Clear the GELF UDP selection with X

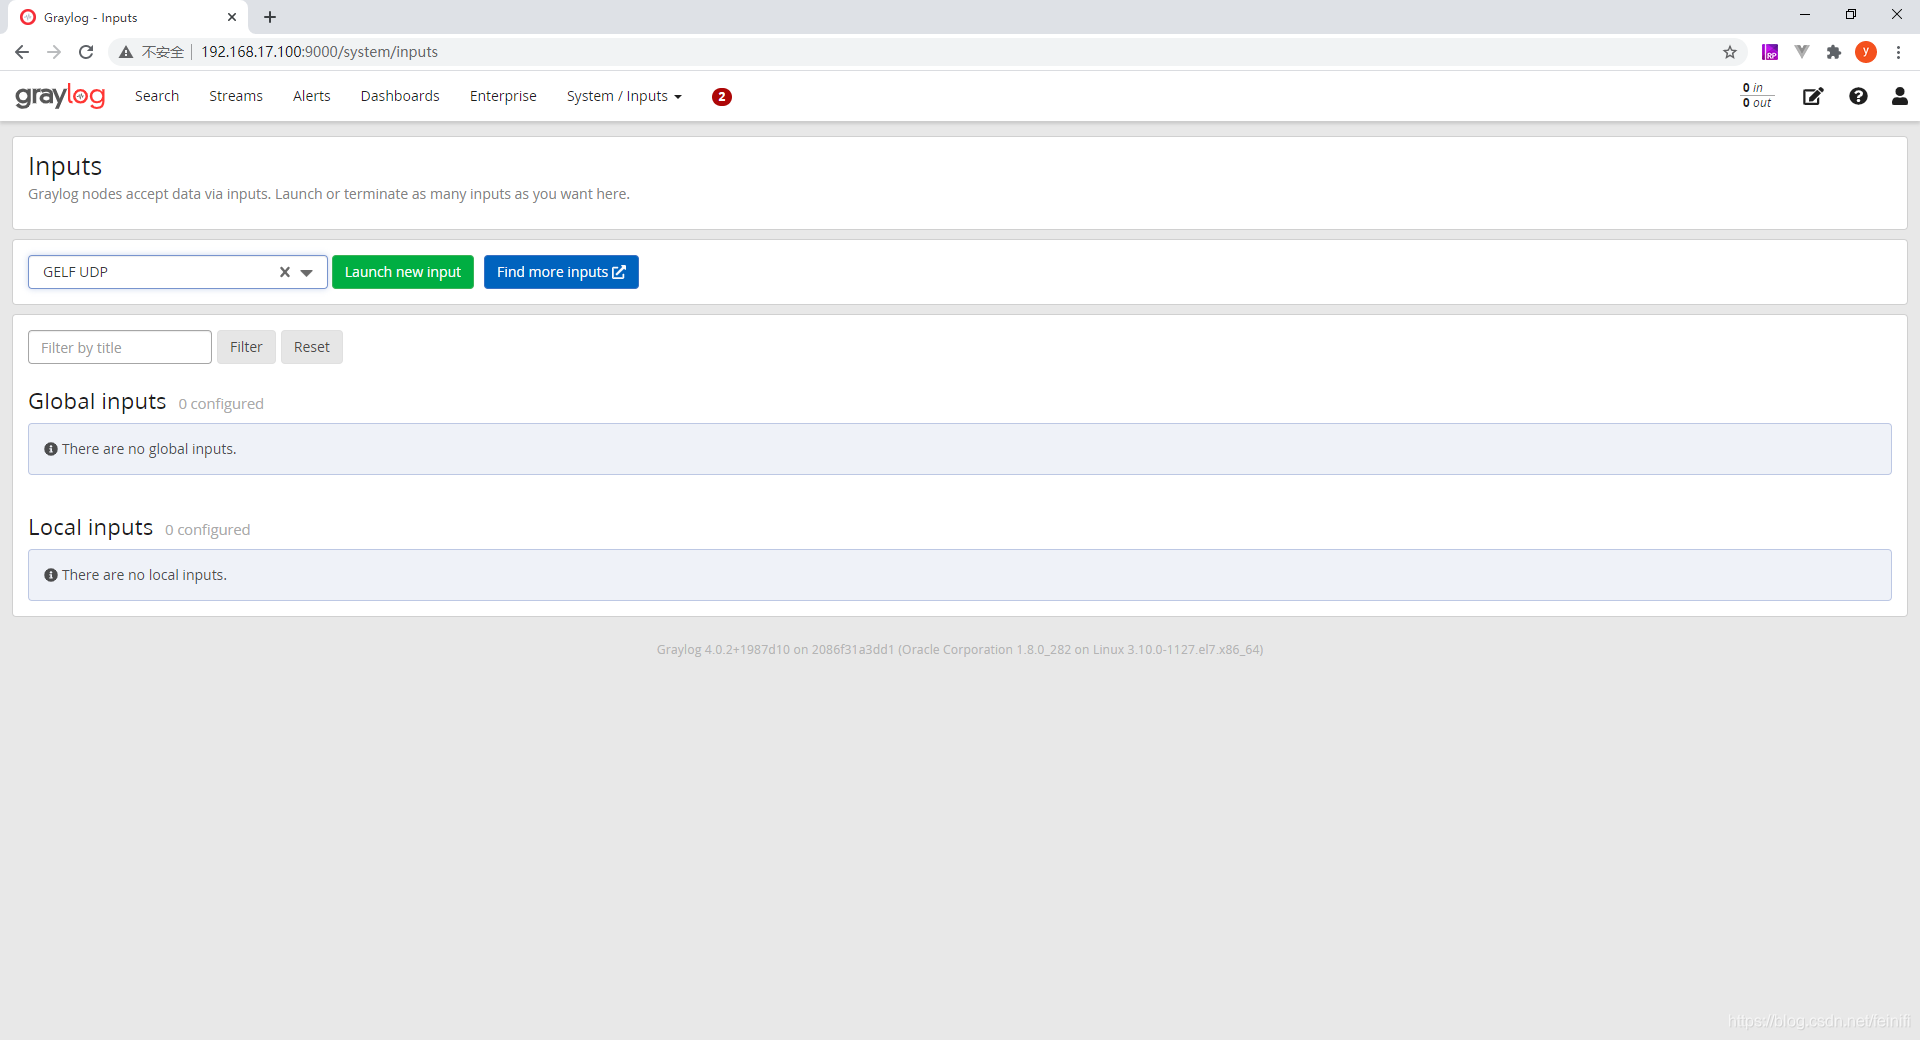pos(285,272)
